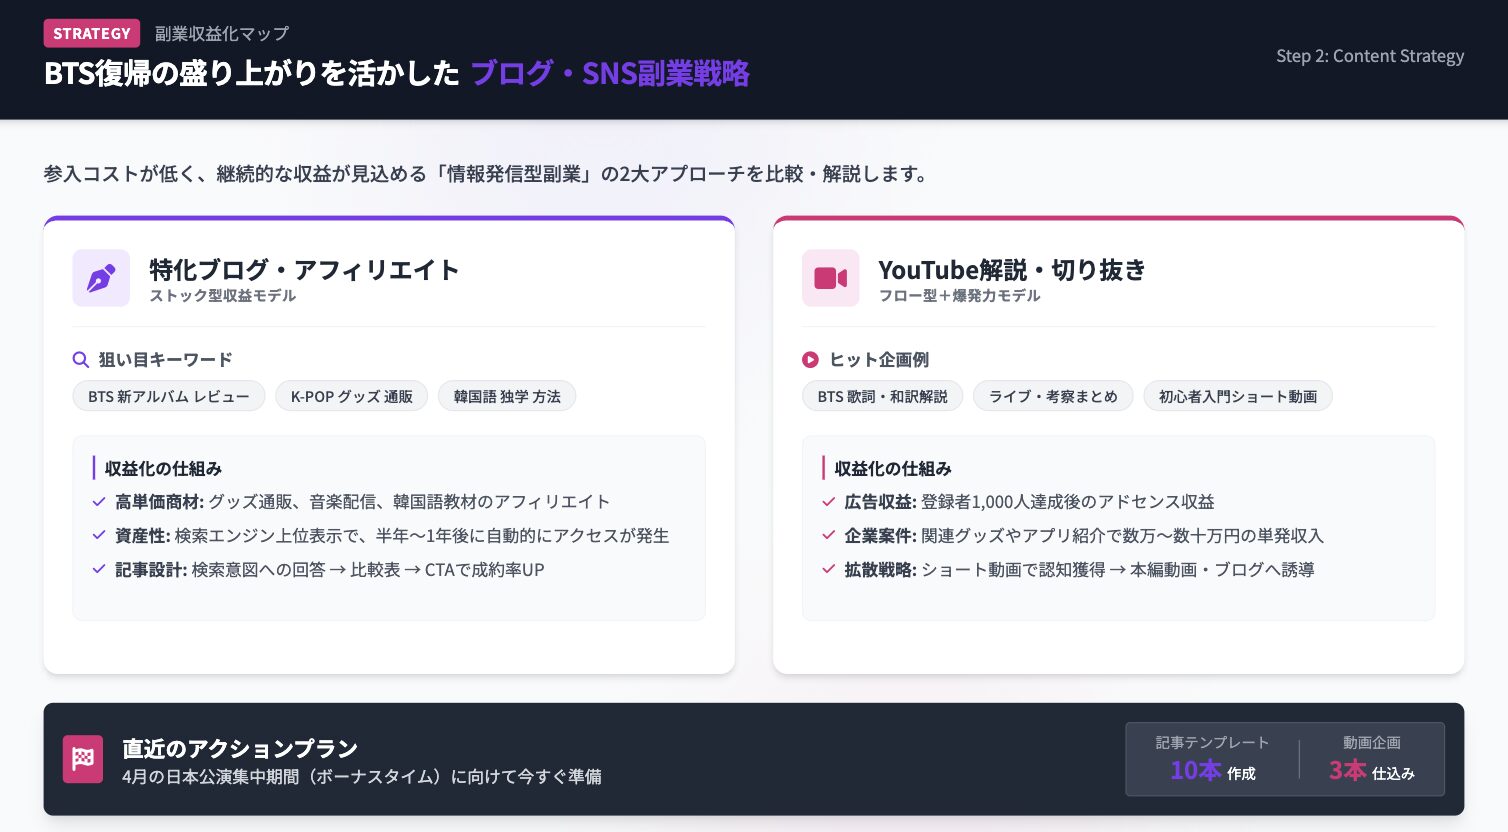The image size is (1508, 832).
Task: Select the BTS 歌詞・和訳解説 chip
Action: point(882,397)
